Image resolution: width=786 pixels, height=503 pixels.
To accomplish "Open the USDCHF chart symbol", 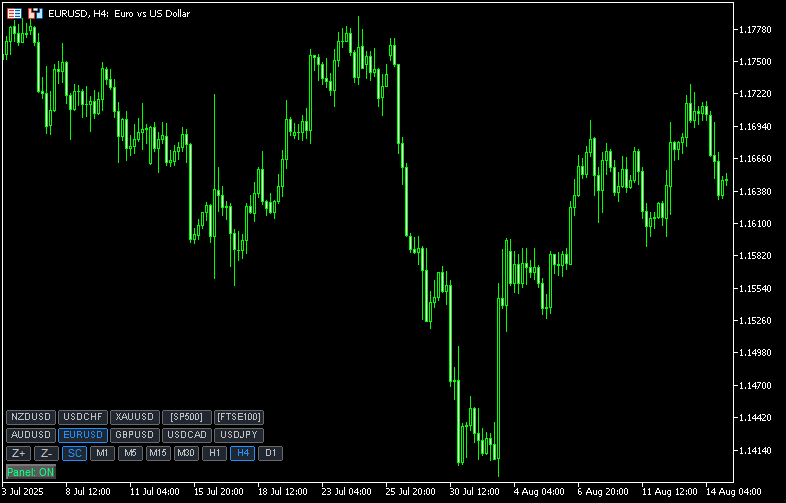I will [x=82, y=417].
